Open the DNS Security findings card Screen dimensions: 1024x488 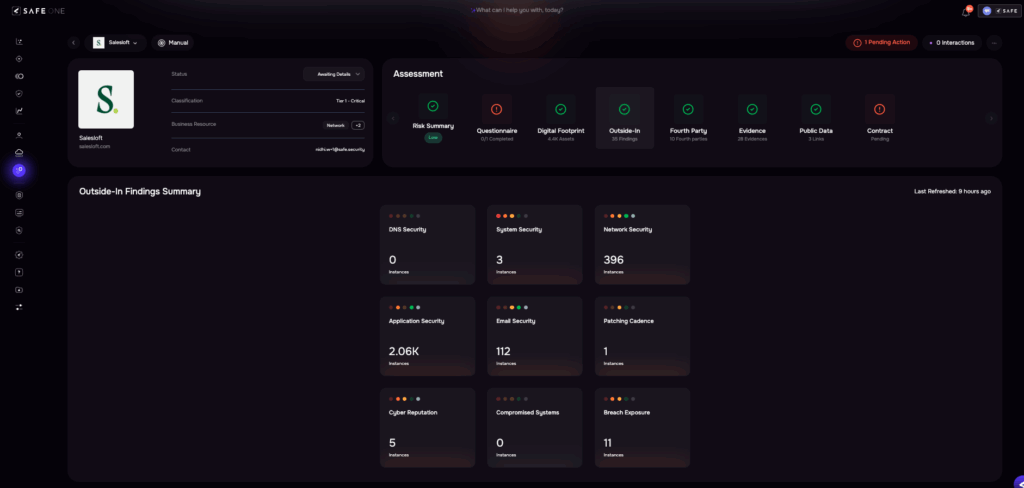point(428,245)
